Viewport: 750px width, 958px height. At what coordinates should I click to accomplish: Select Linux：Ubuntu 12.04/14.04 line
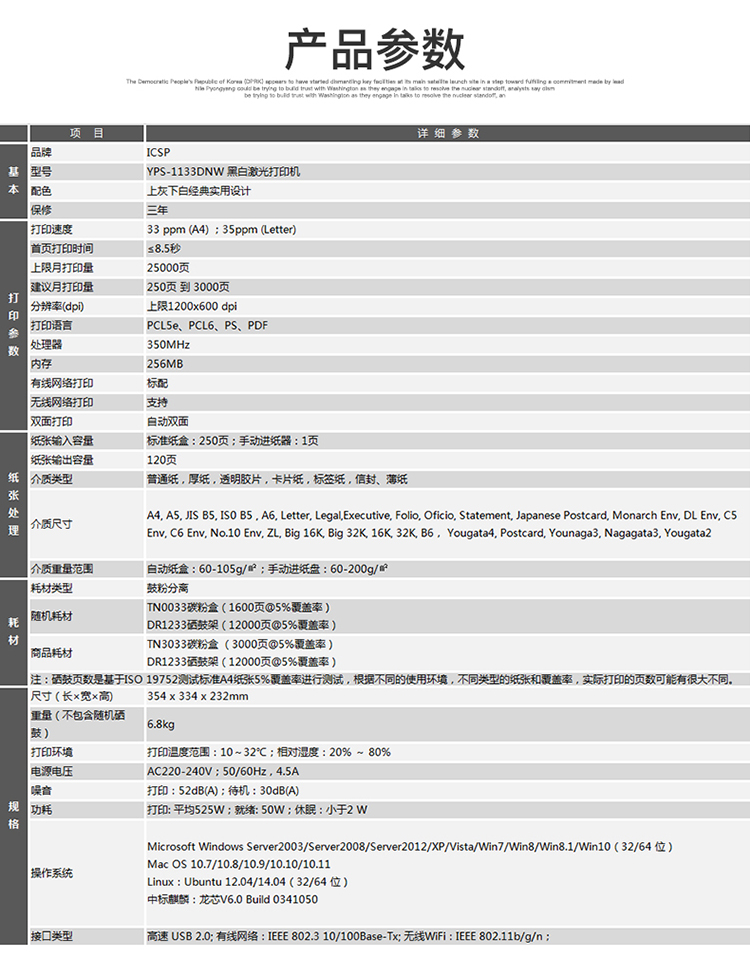coord(247,882)
